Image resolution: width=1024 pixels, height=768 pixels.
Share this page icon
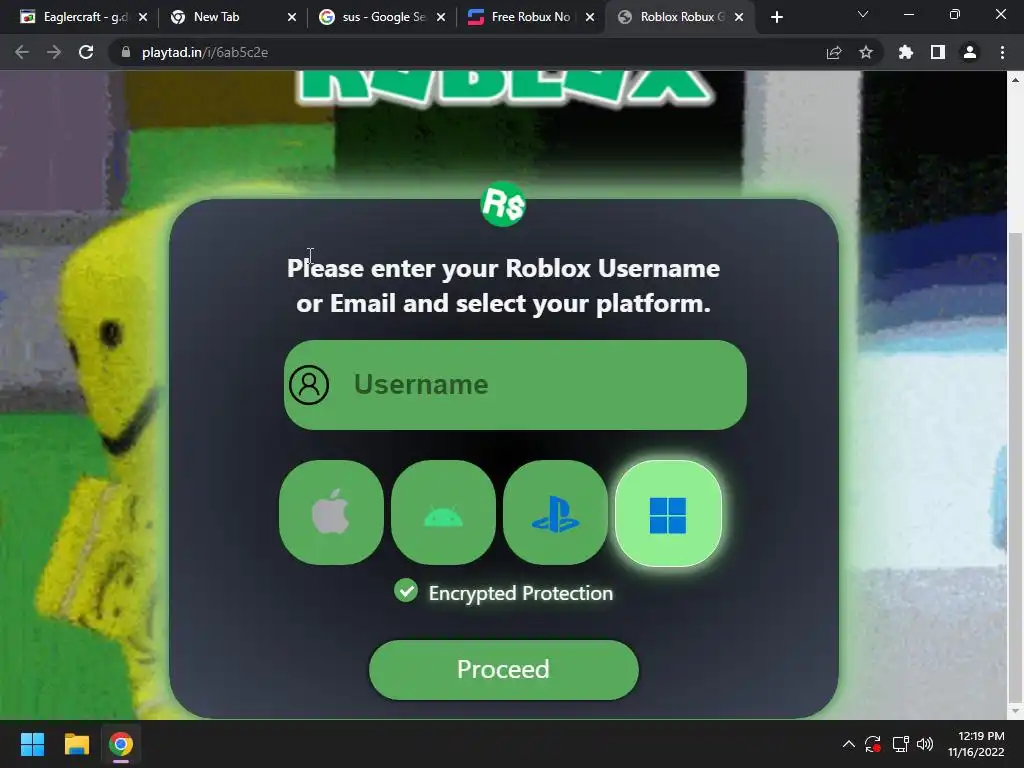coord(834,52)
